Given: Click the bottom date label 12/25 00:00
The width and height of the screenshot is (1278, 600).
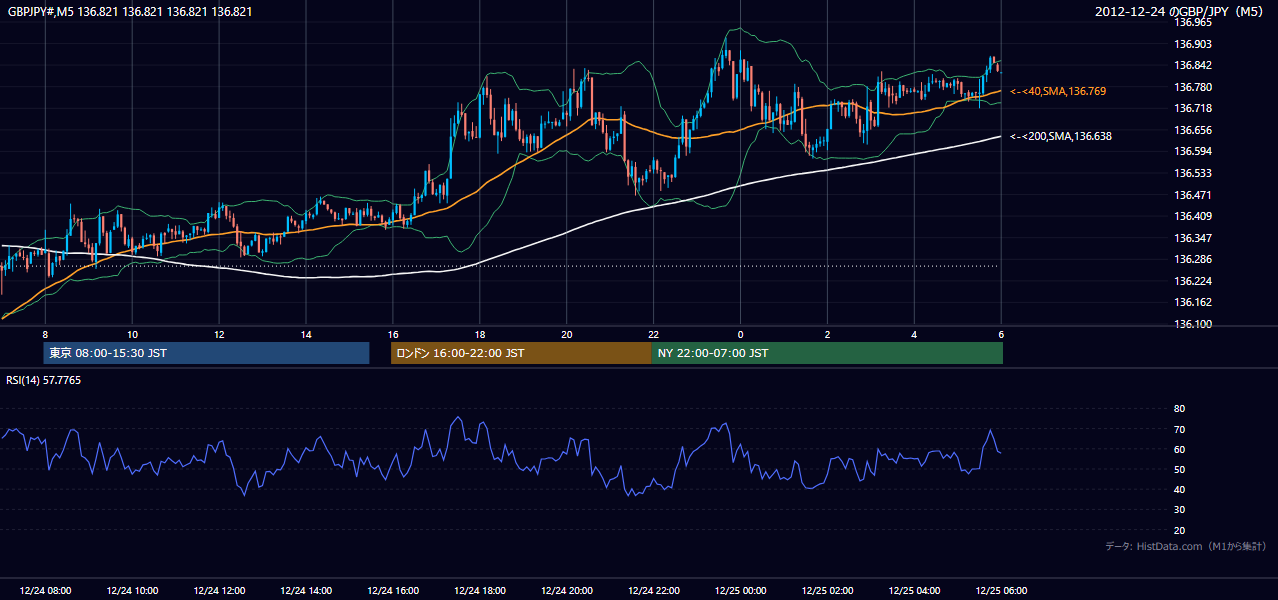Looking at the screenshot, I should click(741, 591).
